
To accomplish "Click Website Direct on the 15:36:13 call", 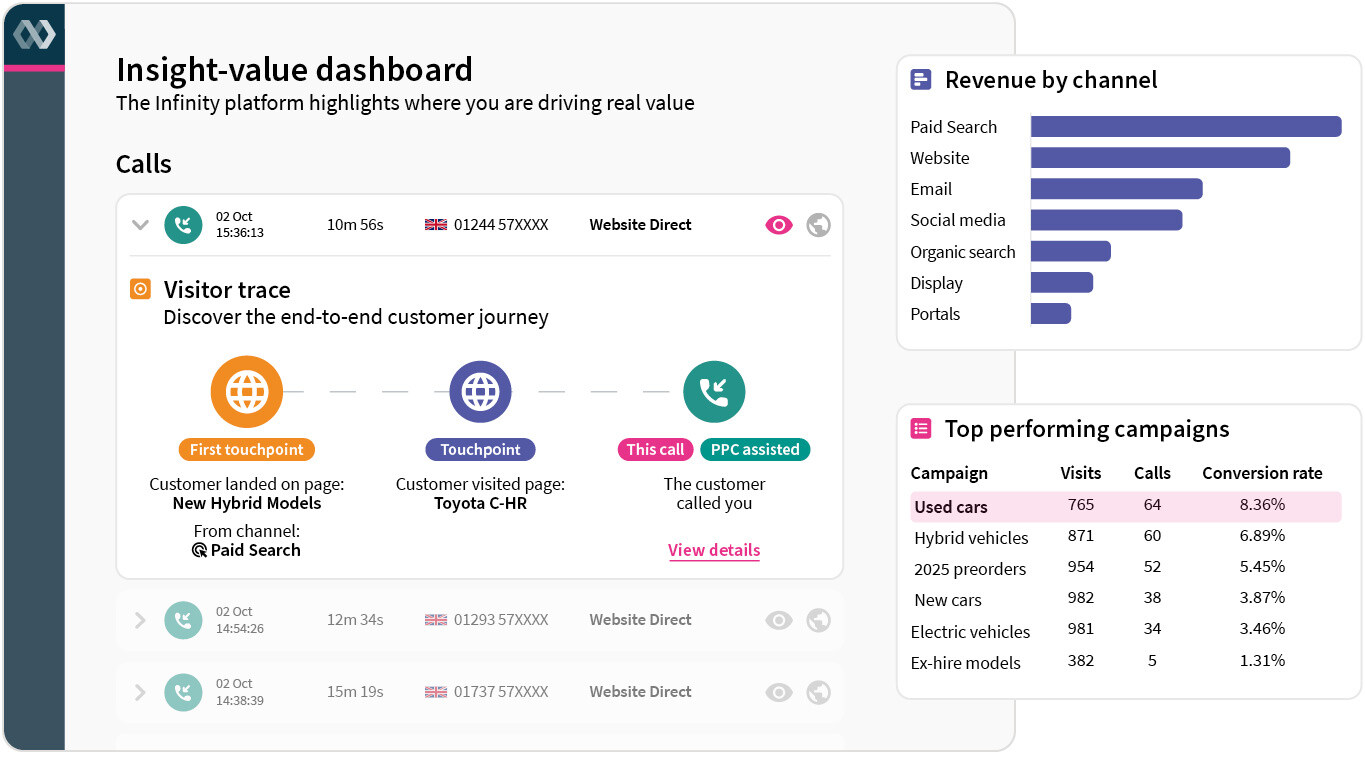I will pyautogui.click(x=640, y=225).
